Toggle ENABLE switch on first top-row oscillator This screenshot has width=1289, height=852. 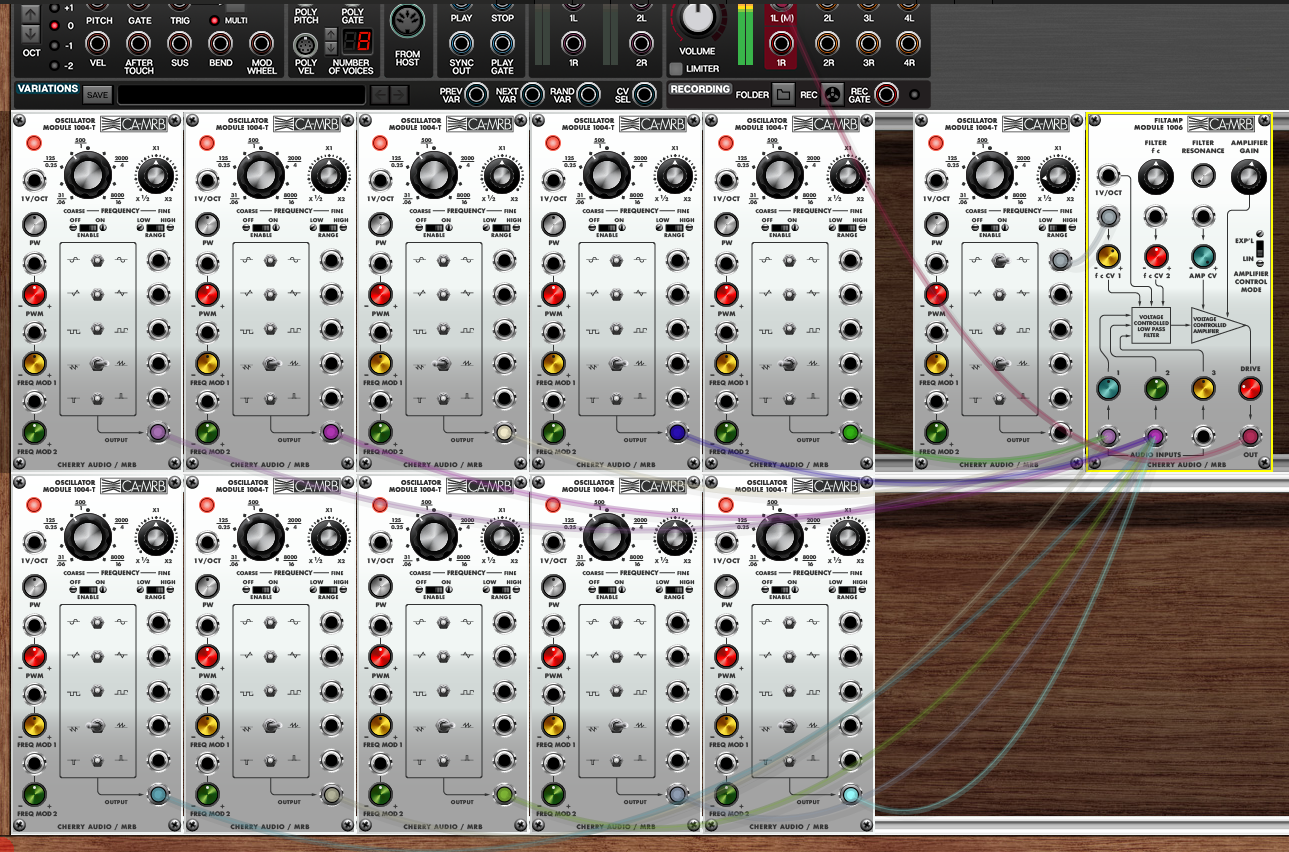point(89,228)
